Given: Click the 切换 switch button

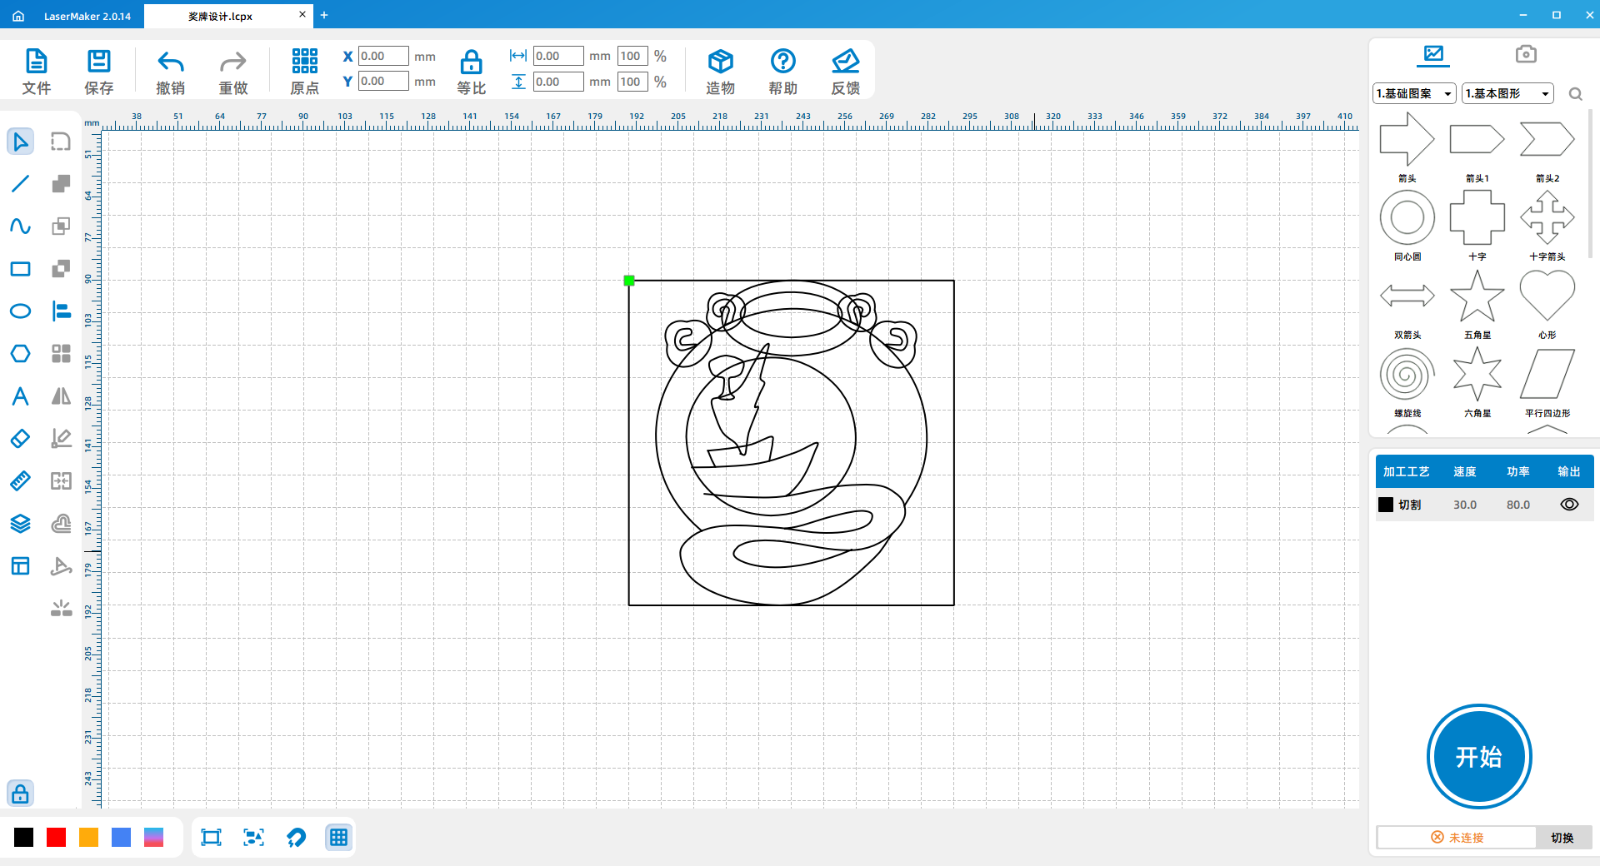Looking at the screenshot, I should pos(1562,838).
